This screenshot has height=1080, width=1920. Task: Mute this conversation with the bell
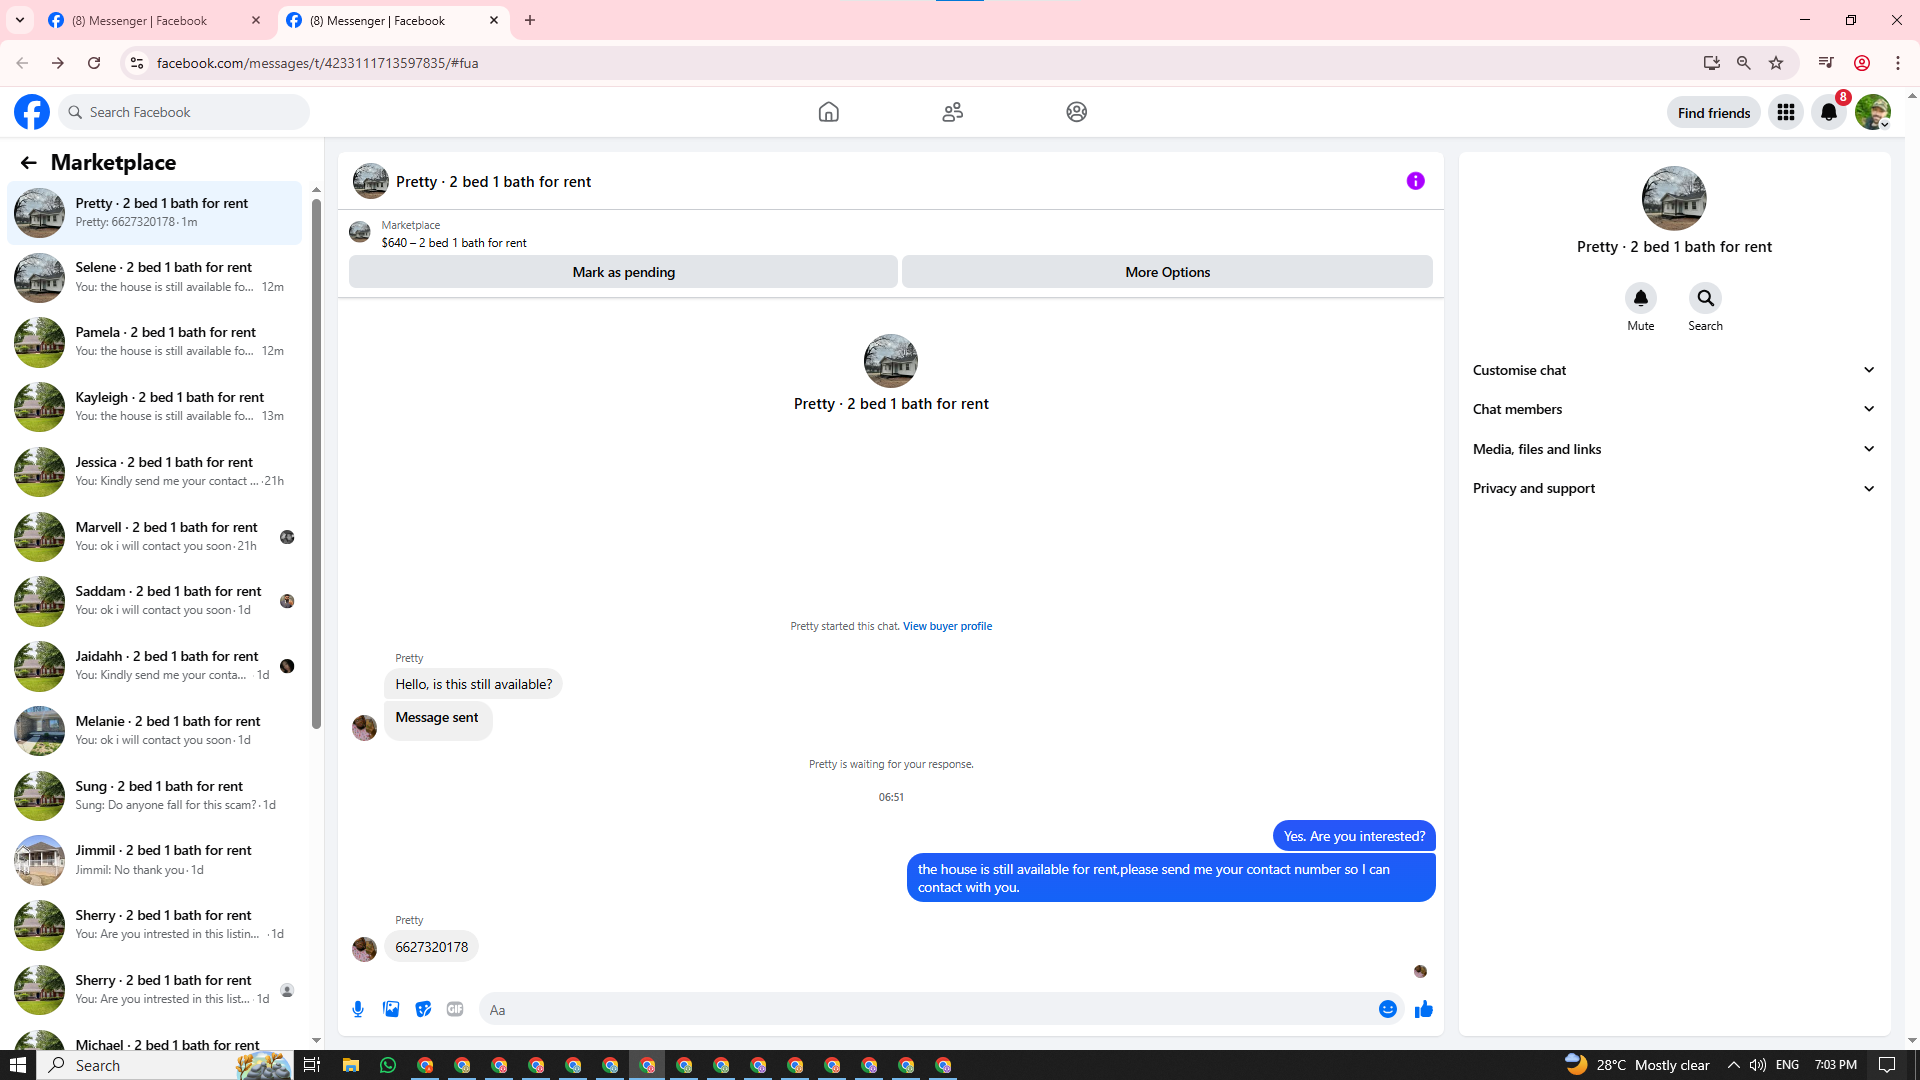click(x=1640, y=298)
